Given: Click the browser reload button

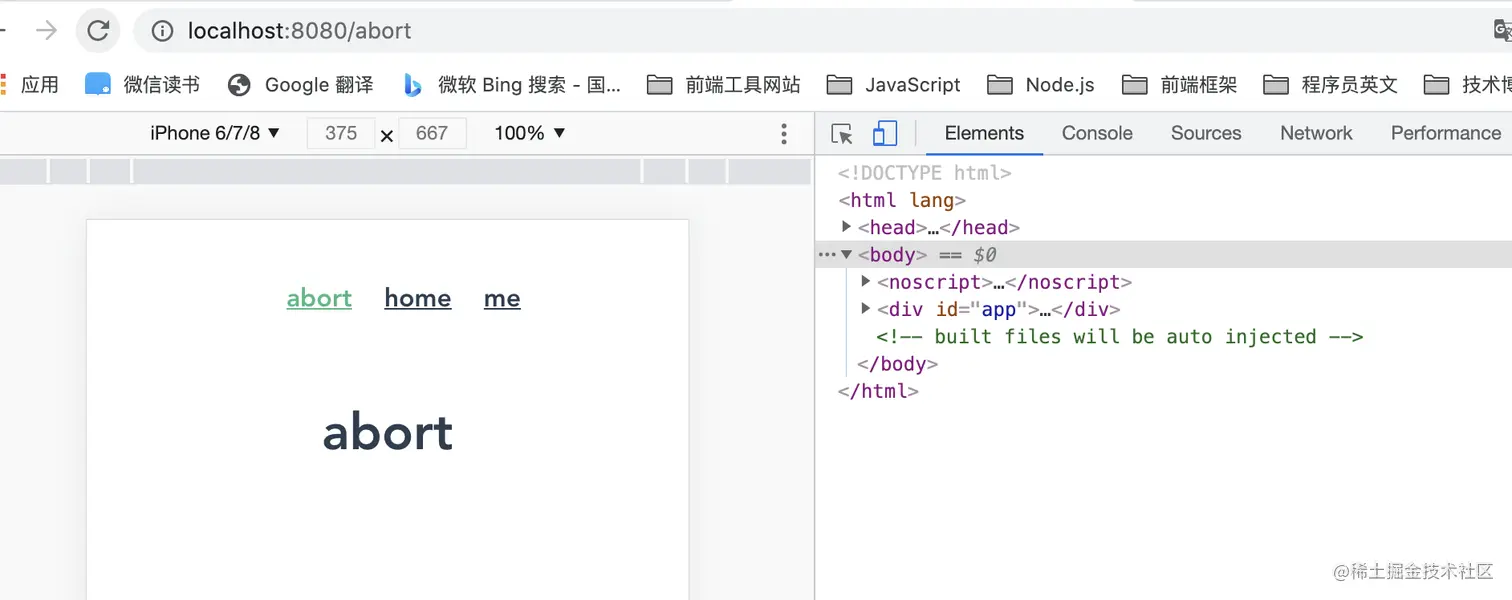Looking at the screenshot, I should [98, 31].
